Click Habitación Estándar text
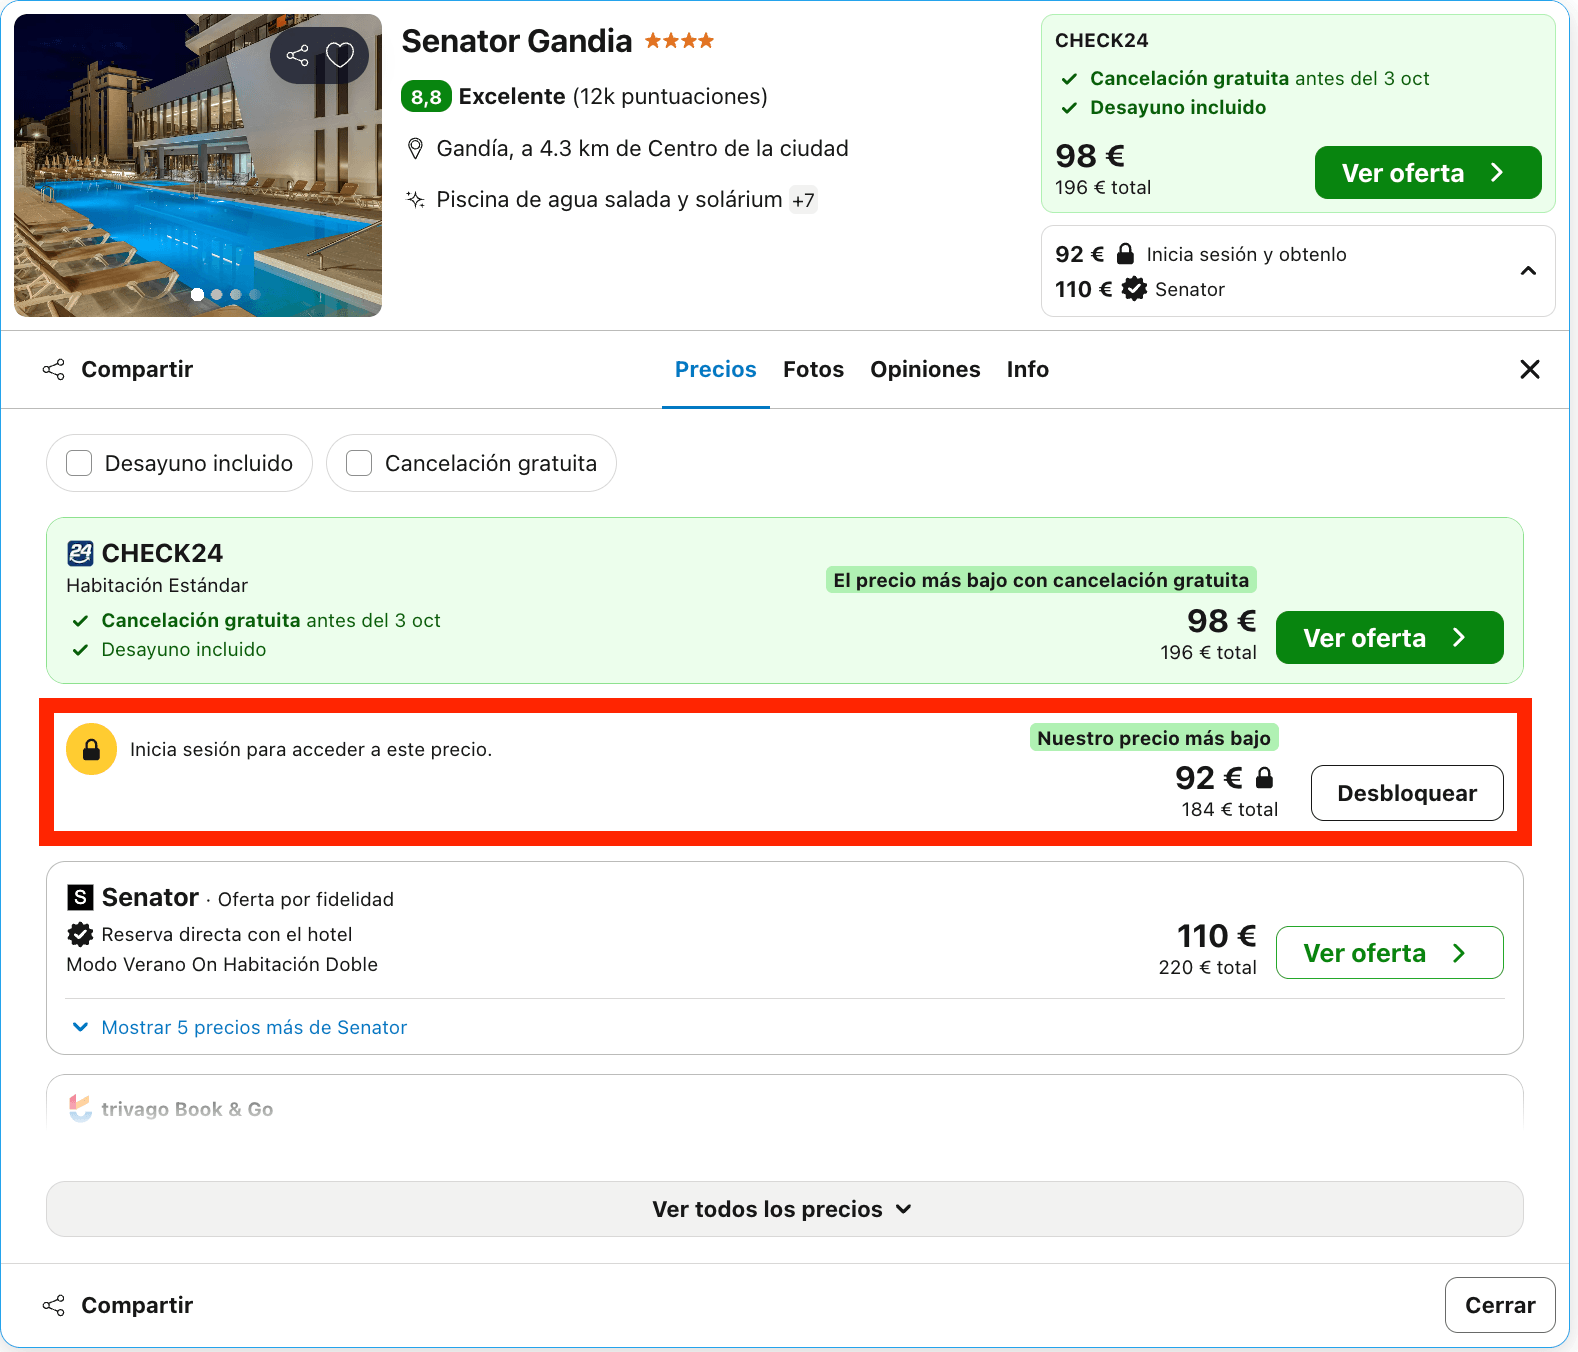1578x1352 pixels. 157,585
